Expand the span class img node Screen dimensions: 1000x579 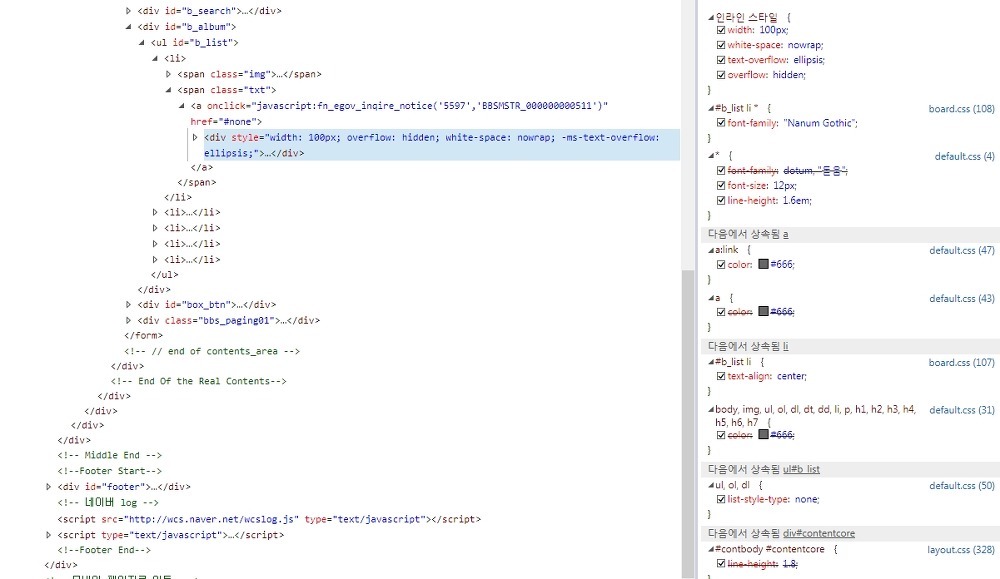[168, 74]
